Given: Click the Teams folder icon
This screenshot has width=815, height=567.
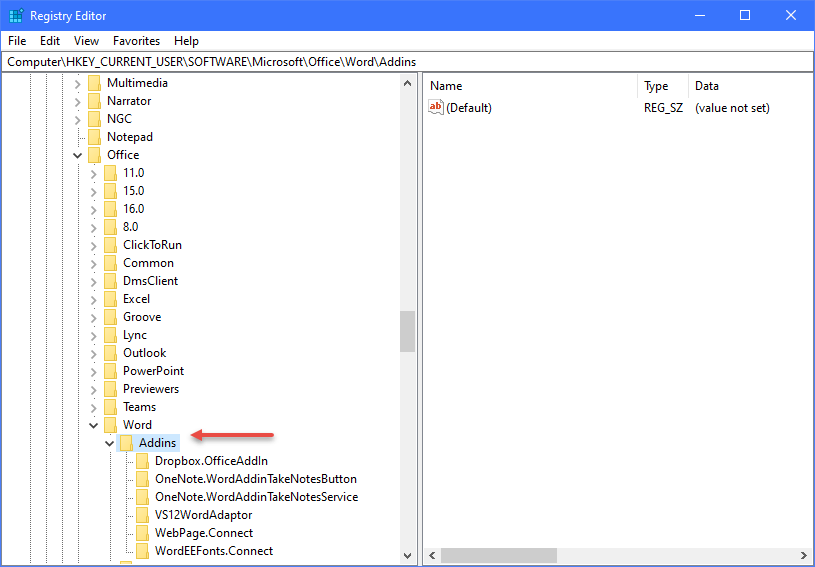Looking at the screenshot, I should (110, 407).
